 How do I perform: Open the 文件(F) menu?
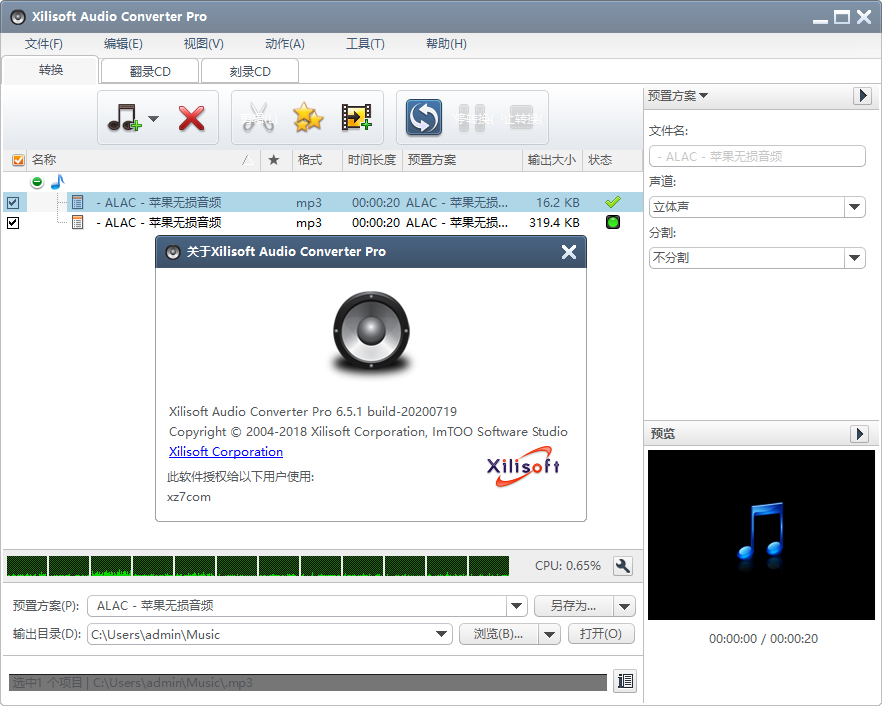pyautogui.click(x=44, y=44)
